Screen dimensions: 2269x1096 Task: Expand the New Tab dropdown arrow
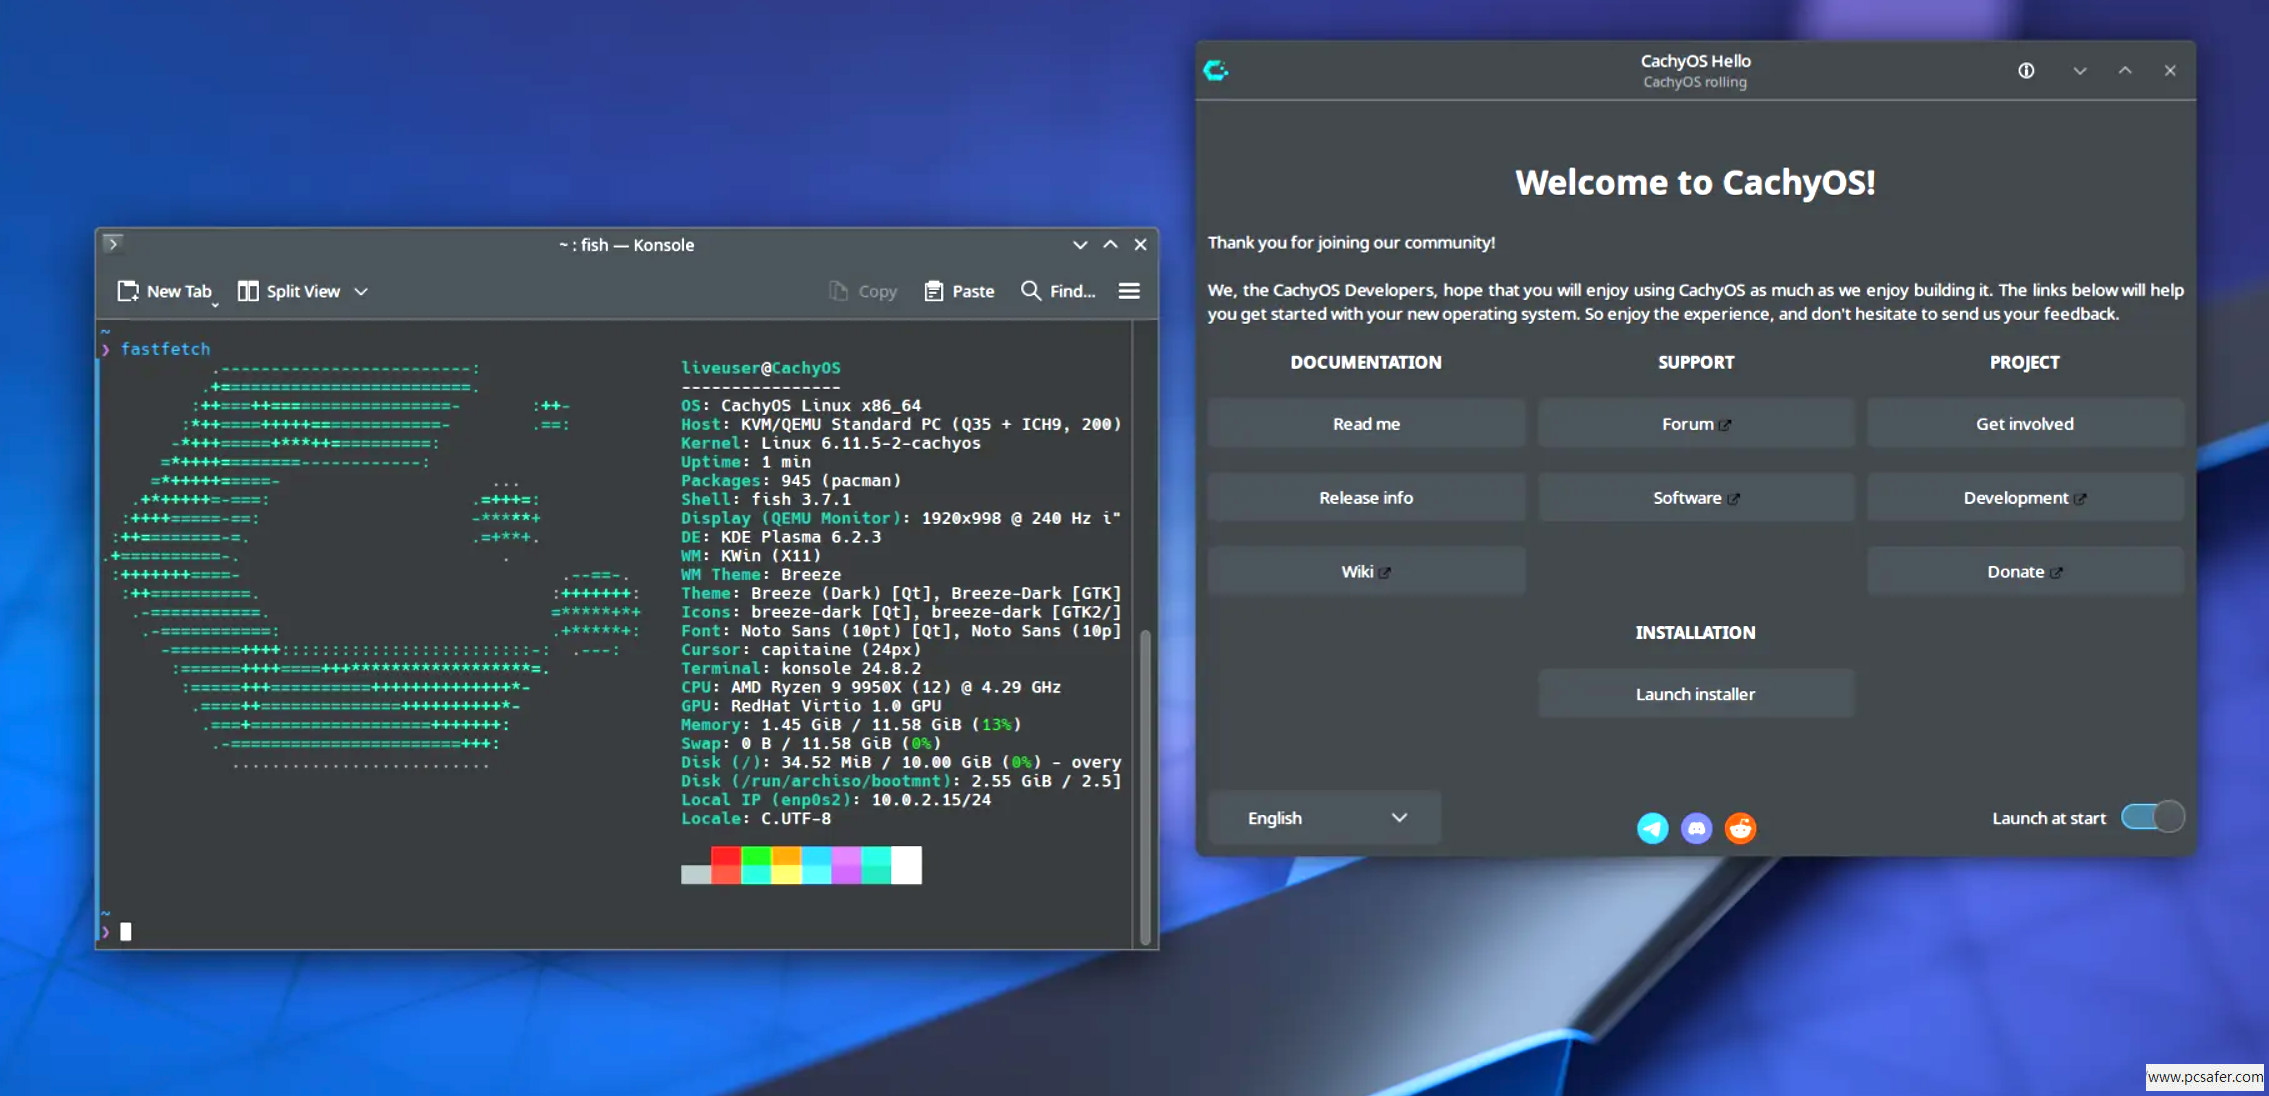click(x=215, y=304)
